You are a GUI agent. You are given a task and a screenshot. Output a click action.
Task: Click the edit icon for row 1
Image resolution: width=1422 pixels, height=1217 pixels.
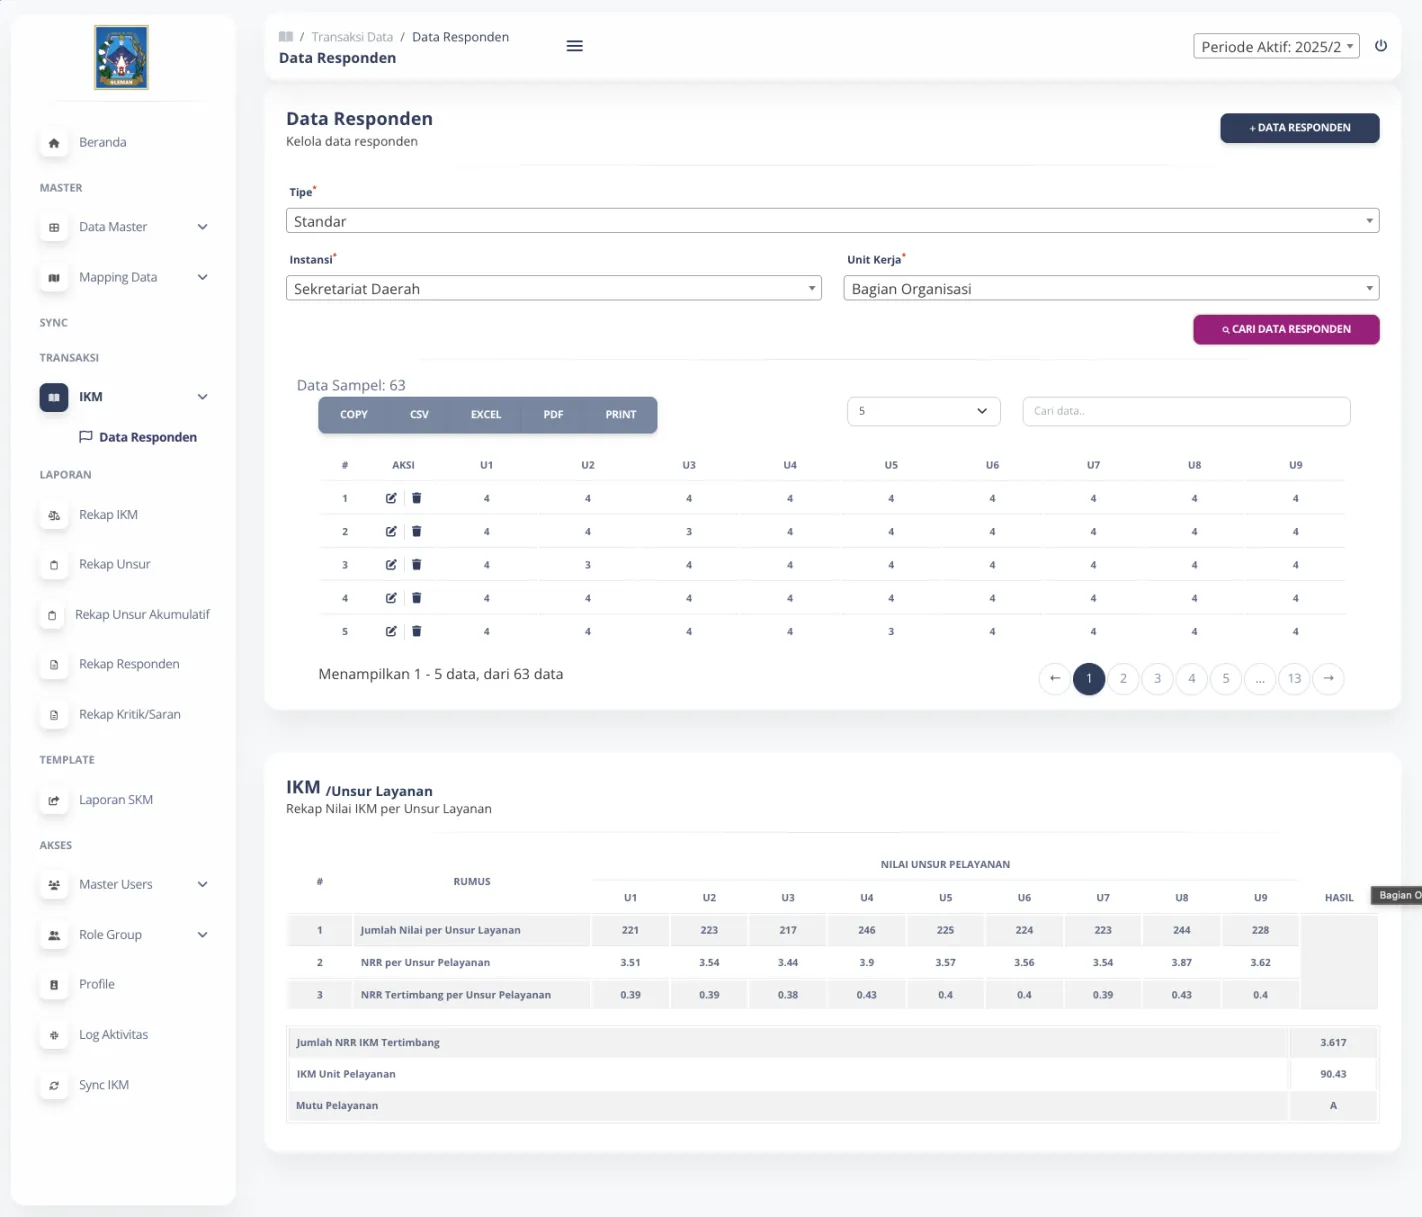[x=391, y=498]
